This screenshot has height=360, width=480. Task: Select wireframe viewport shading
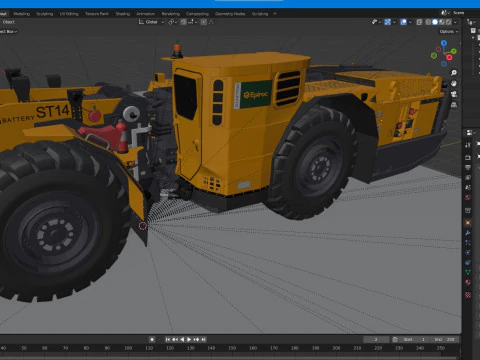[428, 22]
